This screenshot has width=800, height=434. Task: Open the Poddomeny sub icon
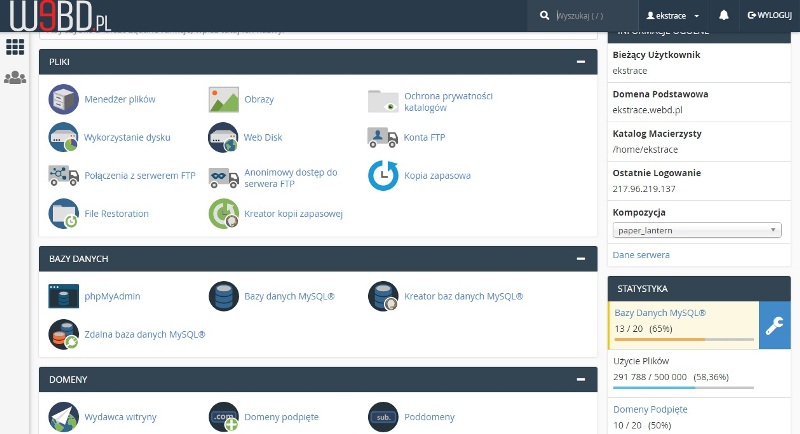(x=383, y=417)
